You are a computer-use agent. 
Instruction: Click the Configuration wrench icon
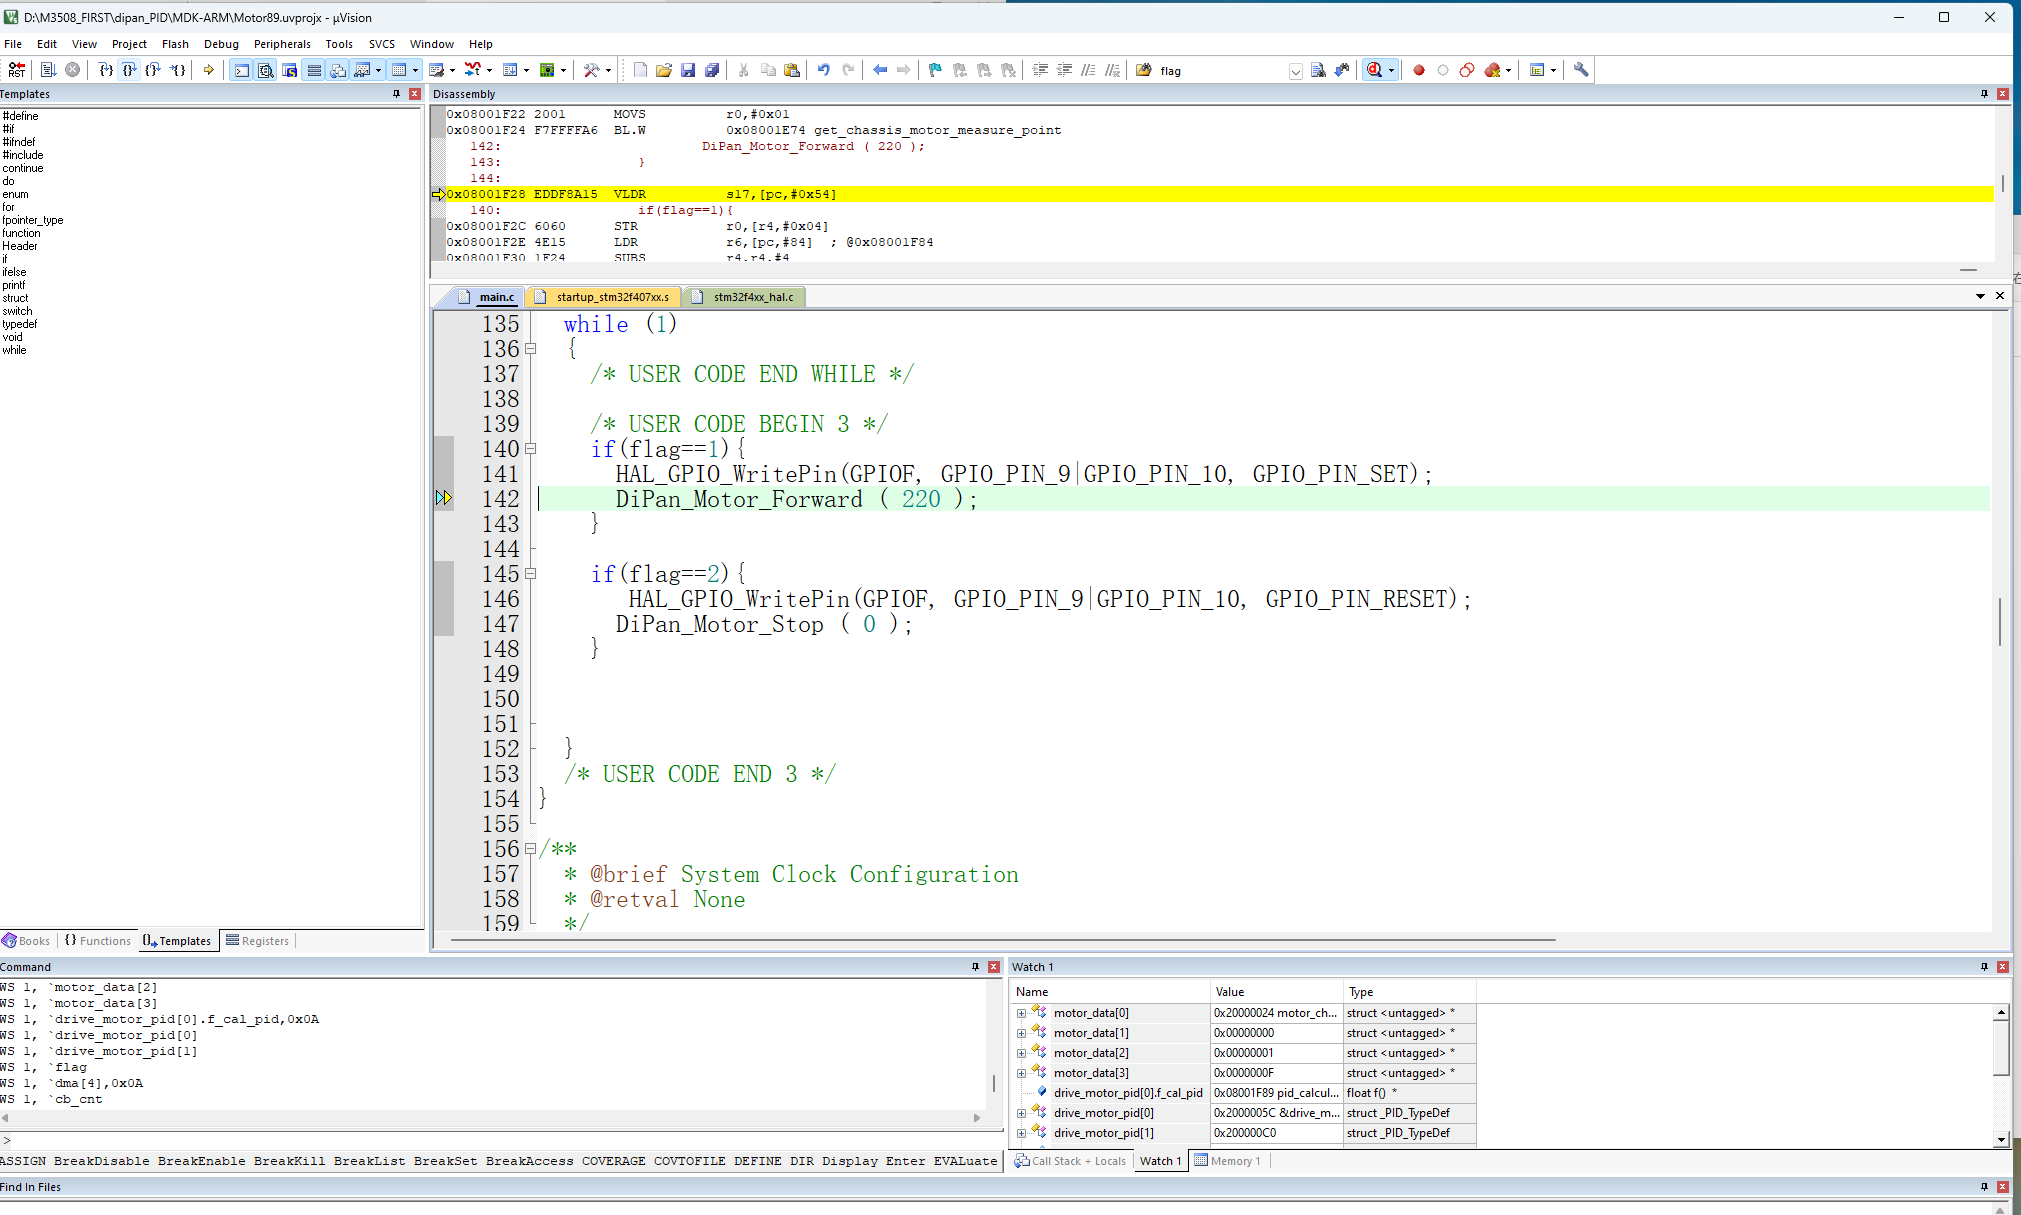pos(1581,70)
